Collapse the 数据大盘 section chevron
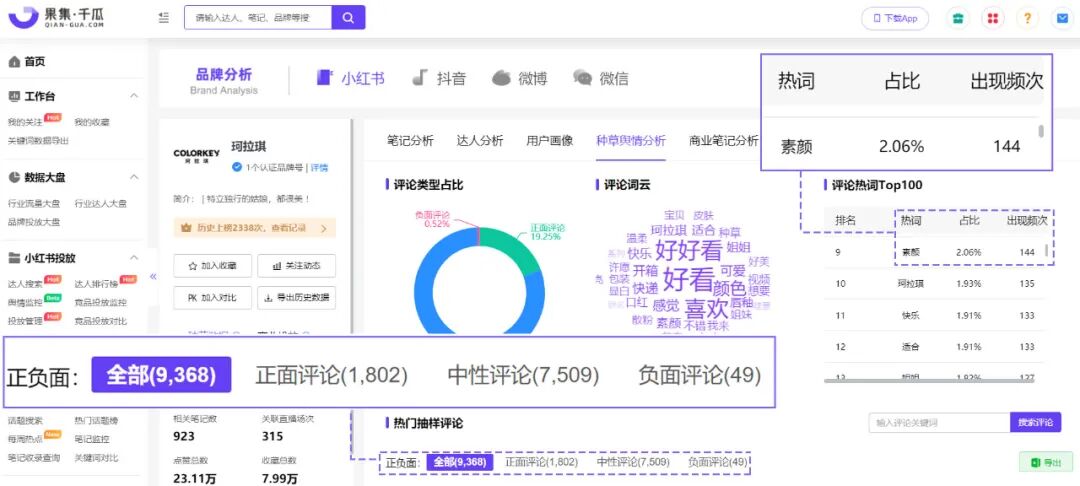Screen dimensions: 1080x486 [x=134, y=178]
